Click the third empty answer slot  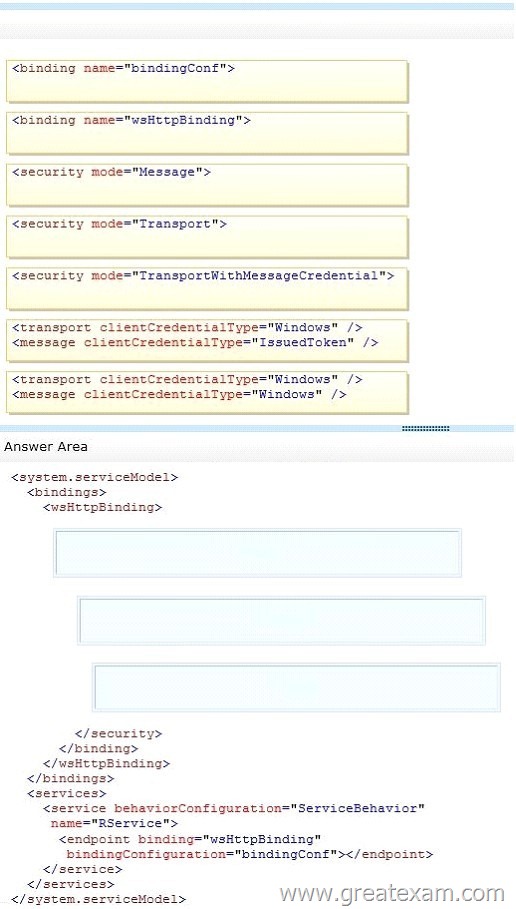click(x=296, y=688)
